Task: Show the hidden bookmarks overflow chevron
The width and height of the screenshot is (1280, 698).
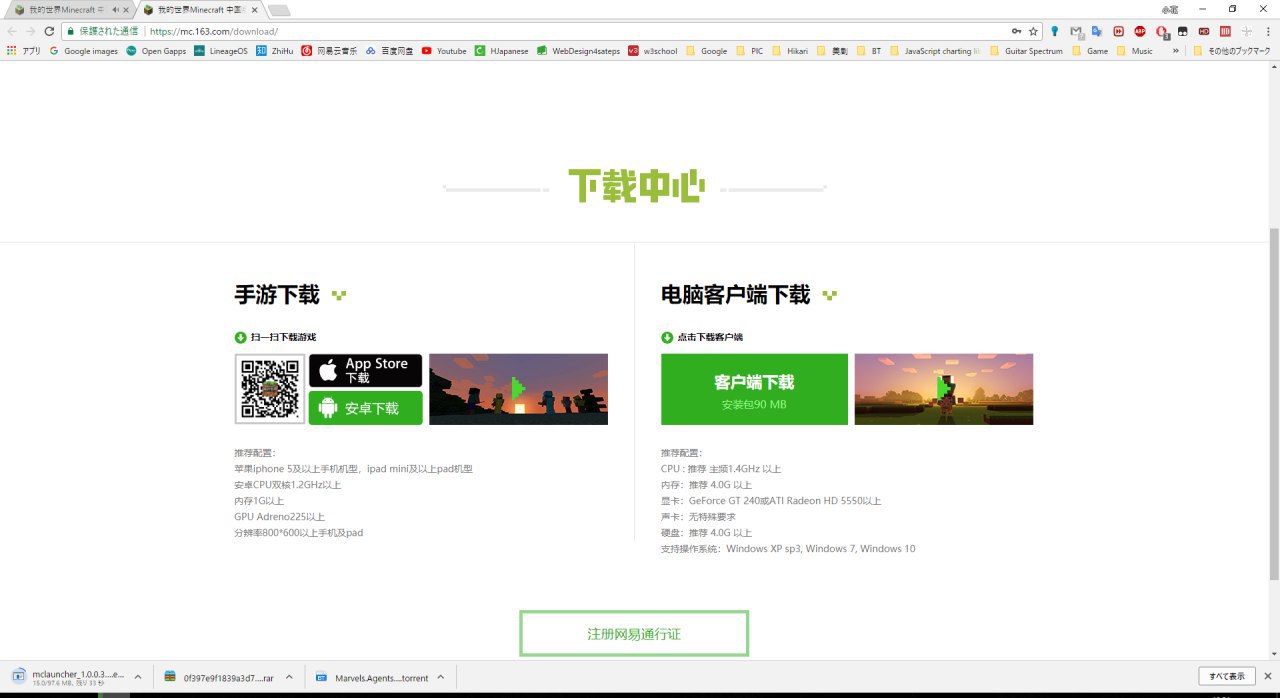Action: (1175, 51)
